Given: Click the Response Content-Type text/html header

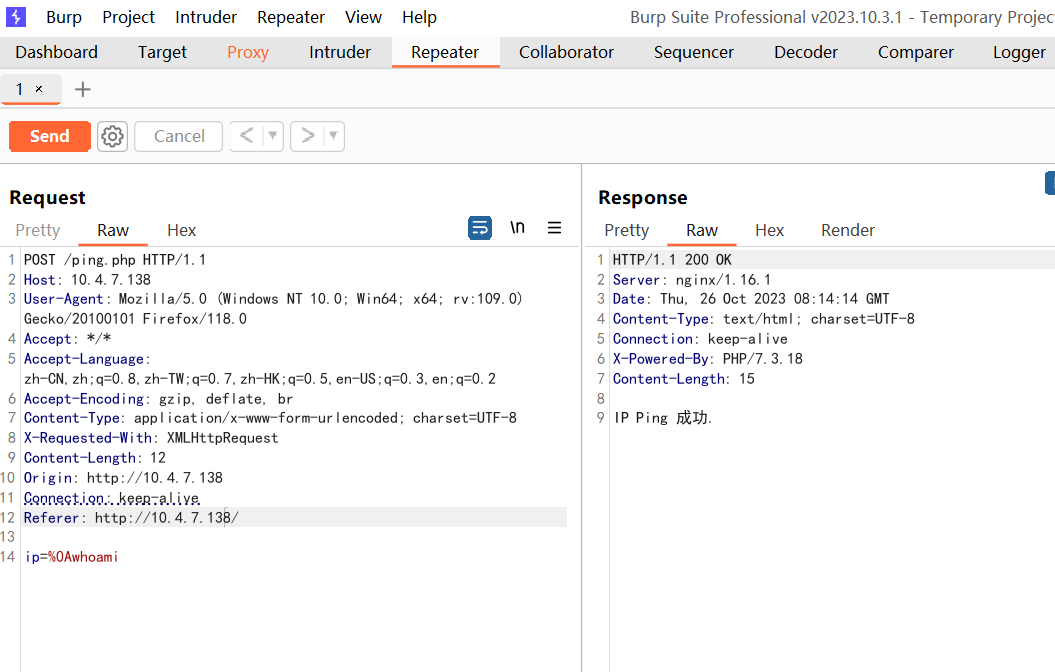Looking at the screenshot, I should click(x=764, y=319).
